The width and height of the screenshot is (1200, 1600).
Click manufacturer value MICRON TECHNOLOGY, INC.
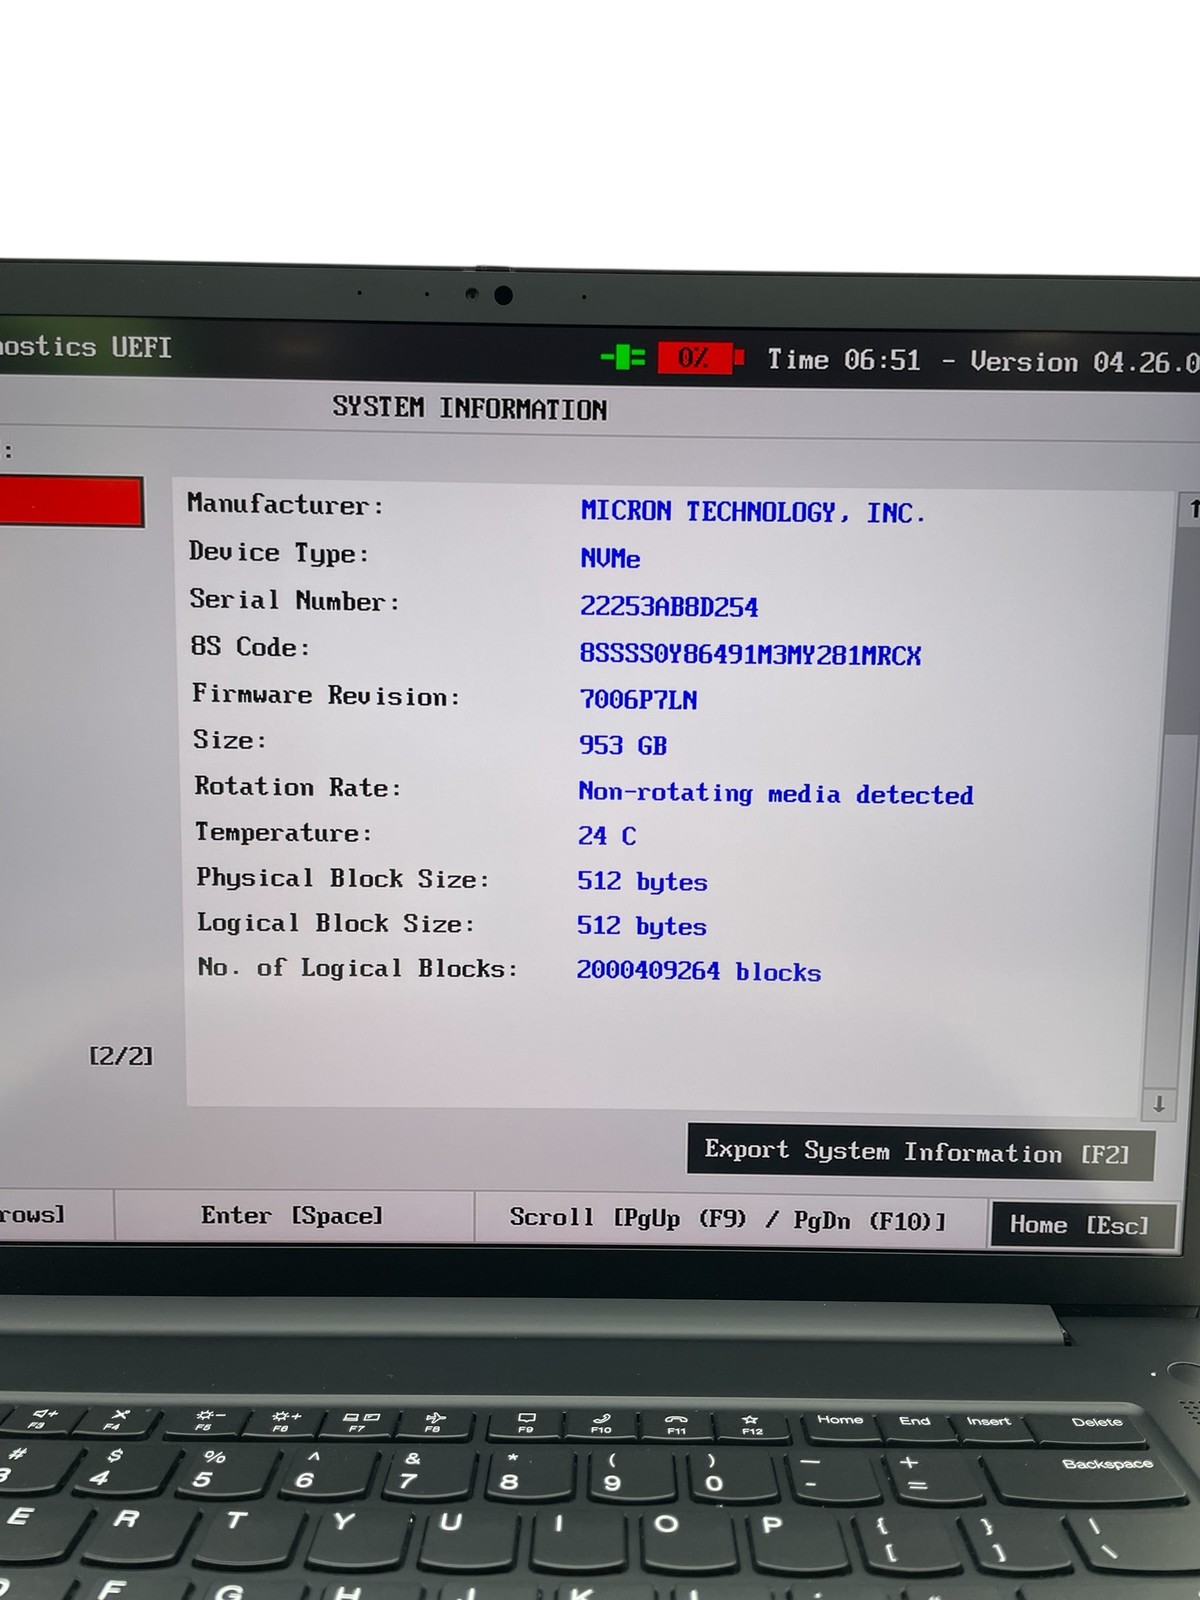click(753, 512)
